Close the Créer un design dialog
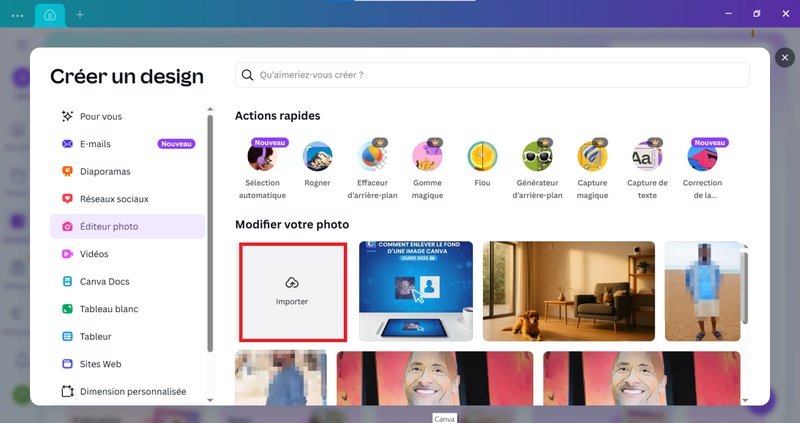Viewport: 800px width, 423px height. pos(785,57)
